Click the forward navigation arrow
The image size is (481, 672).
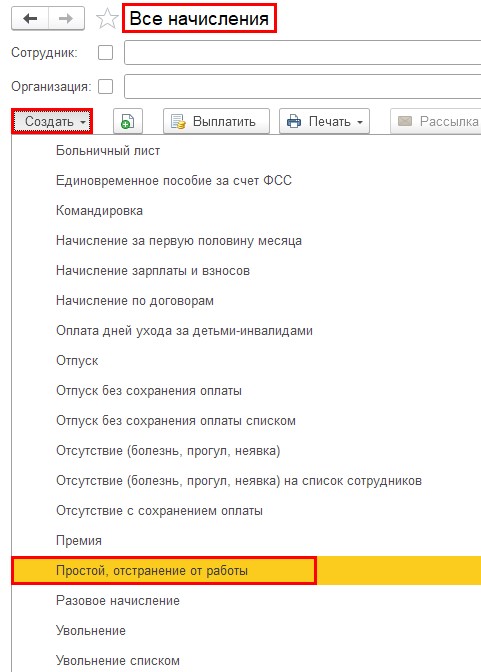[x=66, y=19]
